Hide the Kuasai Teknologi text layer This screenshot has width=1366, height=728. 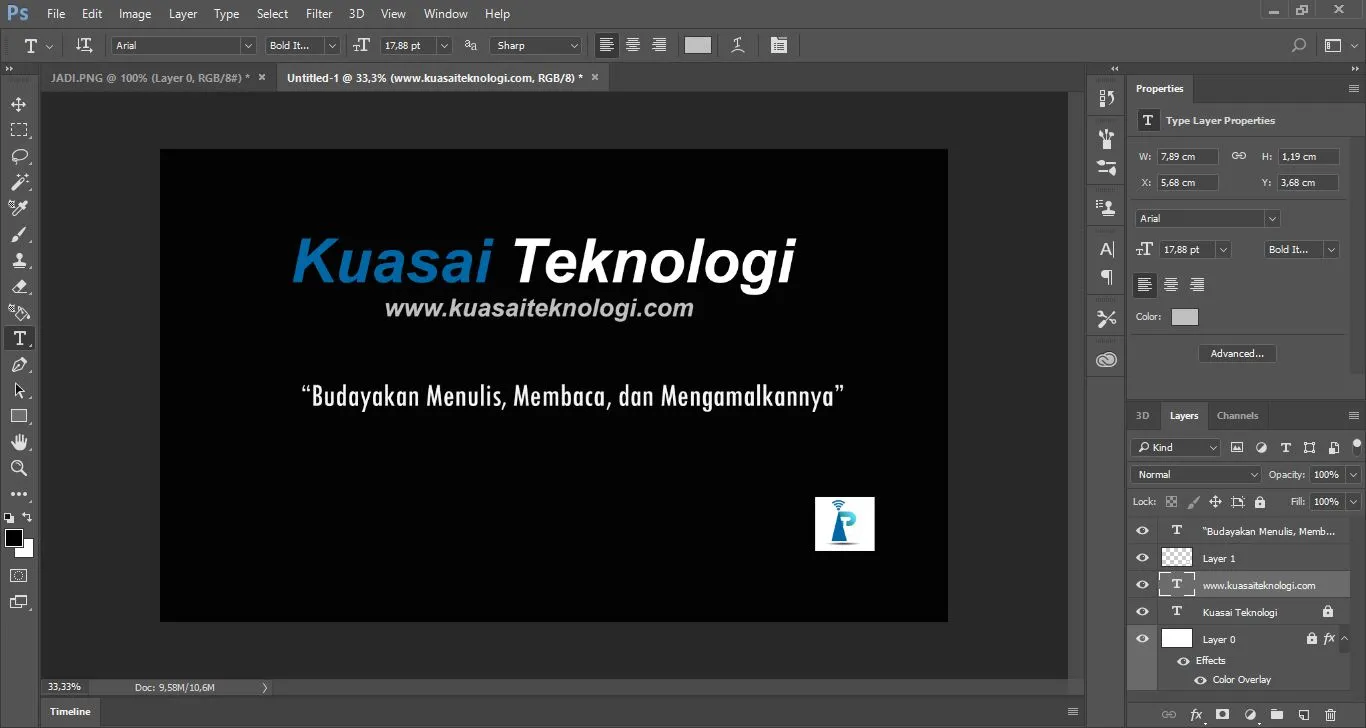1141,611
